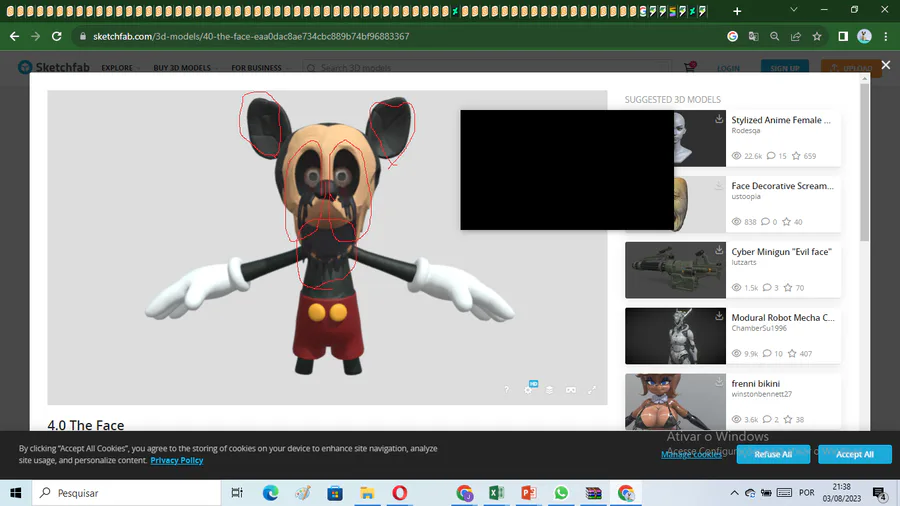Open the BUY 3D MODELS menu
Screen dimensions: 900x506
click(185, 68)
